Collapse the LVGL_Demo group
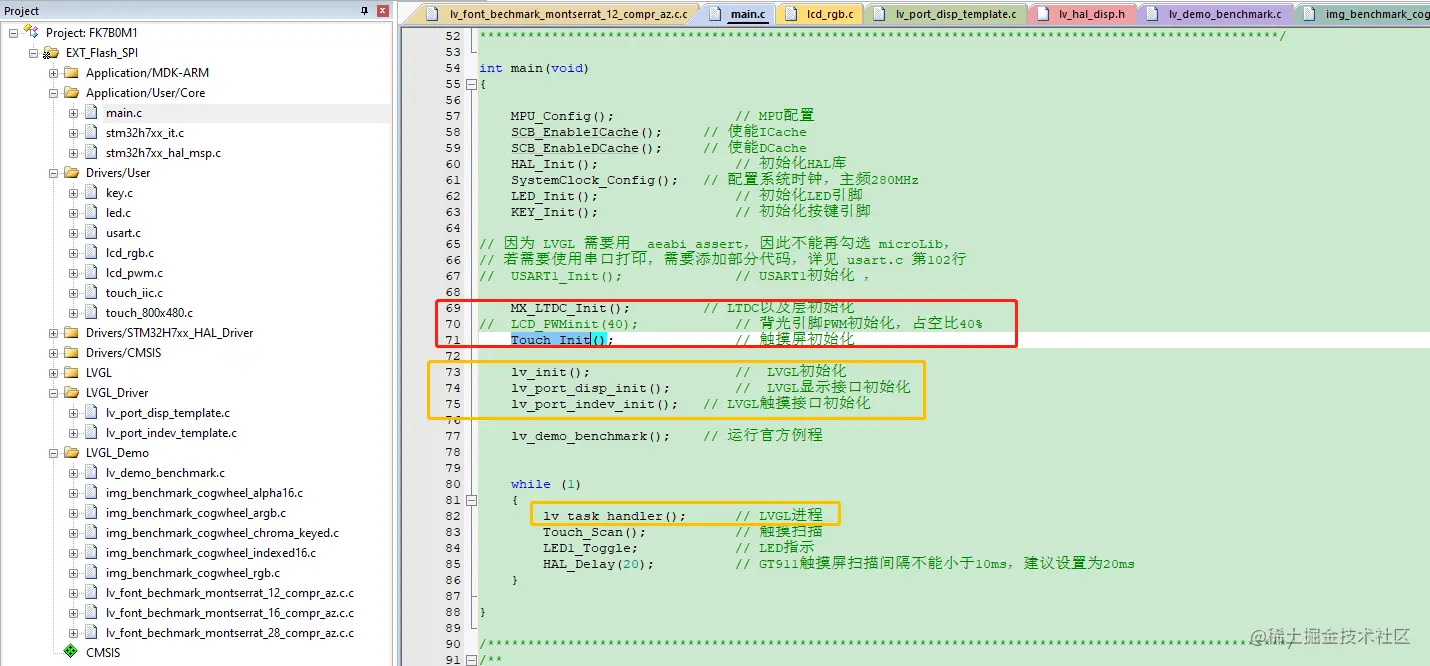Image resolution: width=1430 pixels, height=666 pixels. 53,452
